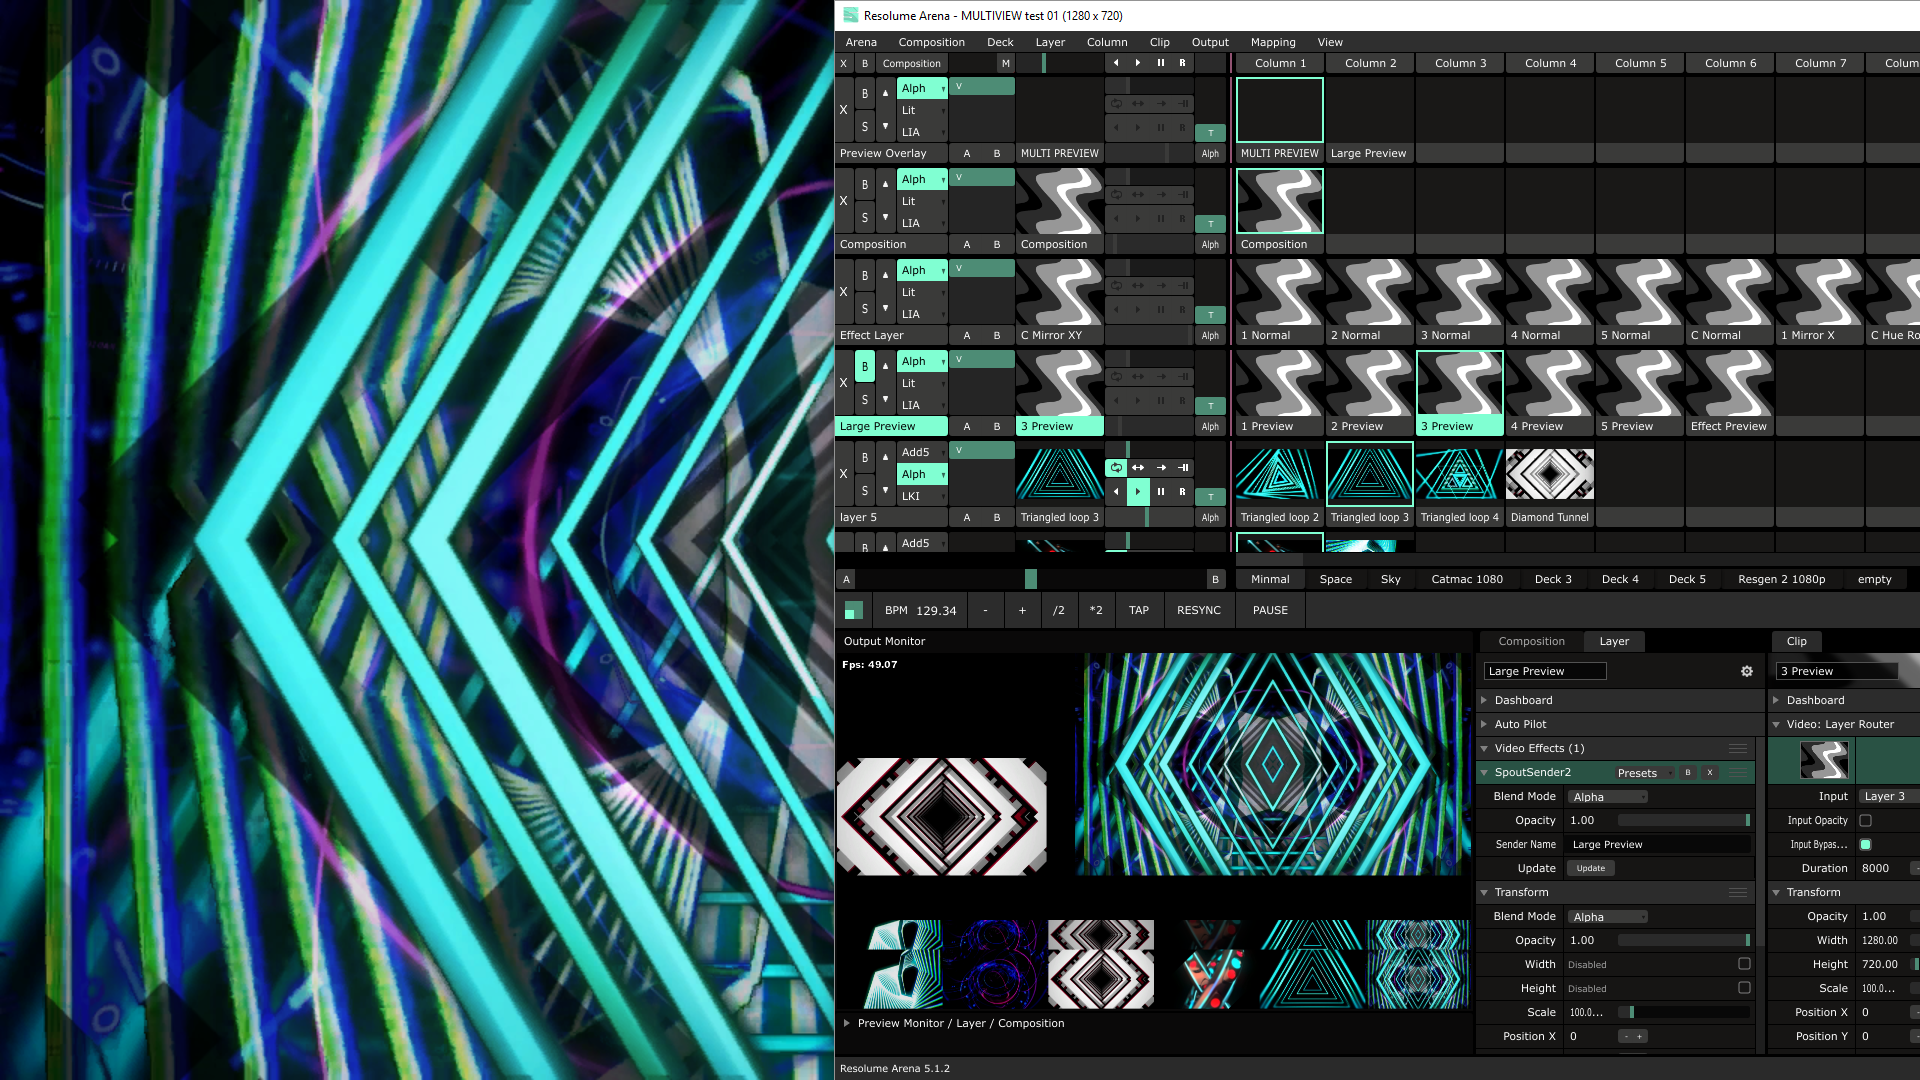Click the RESYNC button
The height and width of the screenshot is (1080, 1920).
1198,610
